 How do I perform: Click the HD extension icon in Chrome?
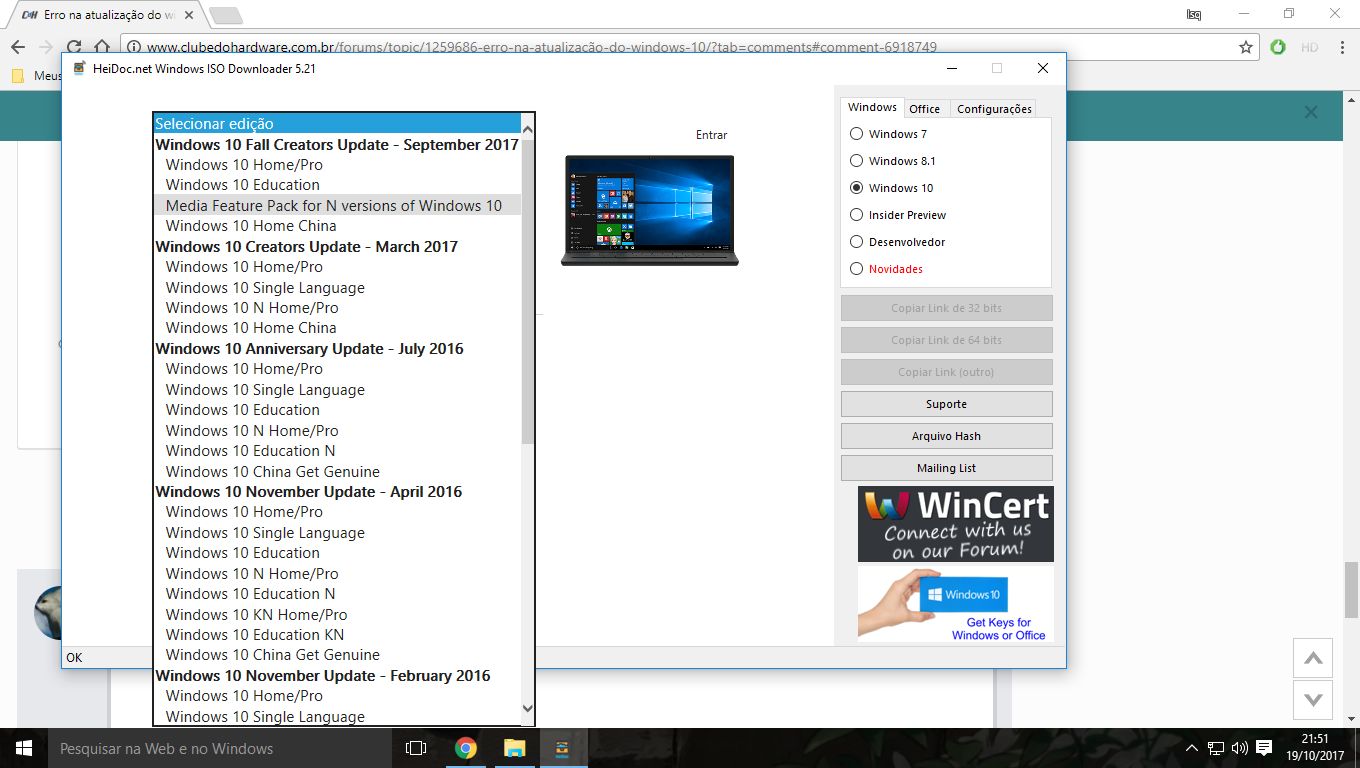1309,47
